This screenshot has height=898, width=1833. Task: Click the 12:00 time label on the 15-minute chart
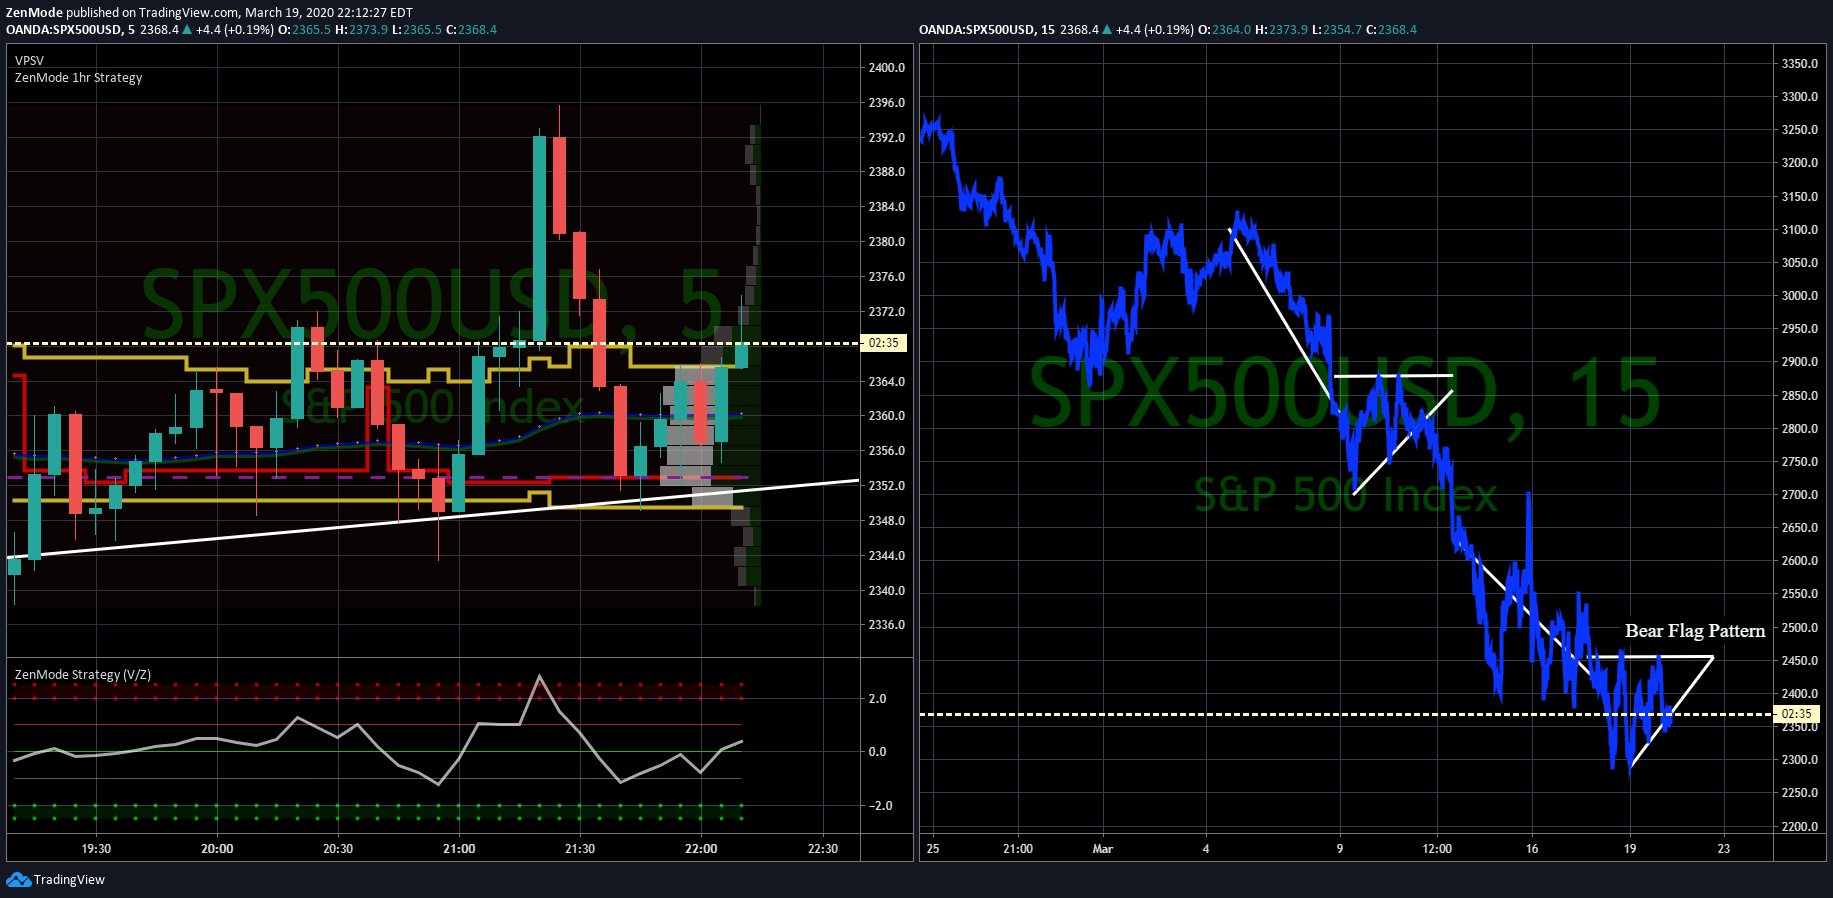pyautogui.click(x=1437, y=849)
